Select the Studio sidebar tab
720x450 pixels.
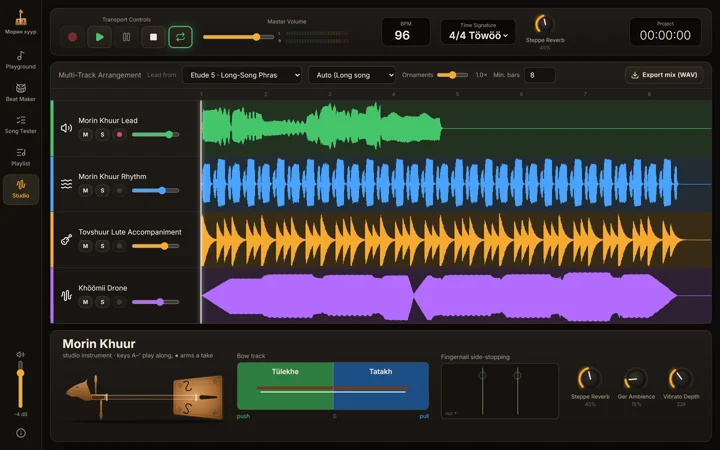[x=21, y=189]
